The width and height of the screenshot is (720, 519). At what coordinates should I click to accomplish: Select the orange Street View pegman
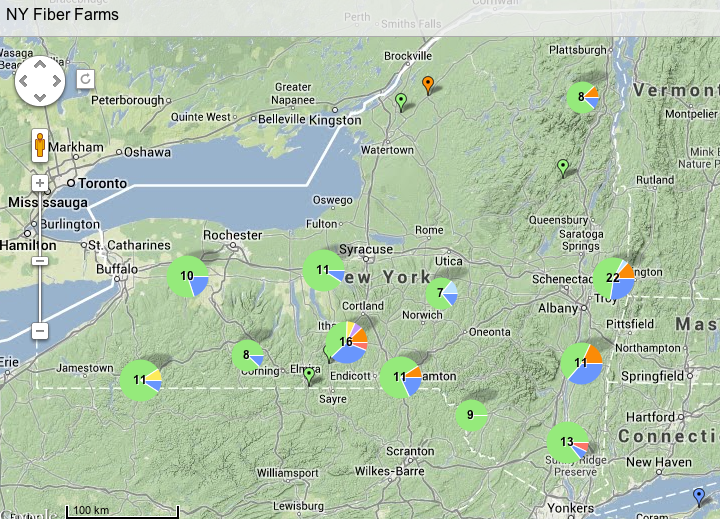(40, 145)
